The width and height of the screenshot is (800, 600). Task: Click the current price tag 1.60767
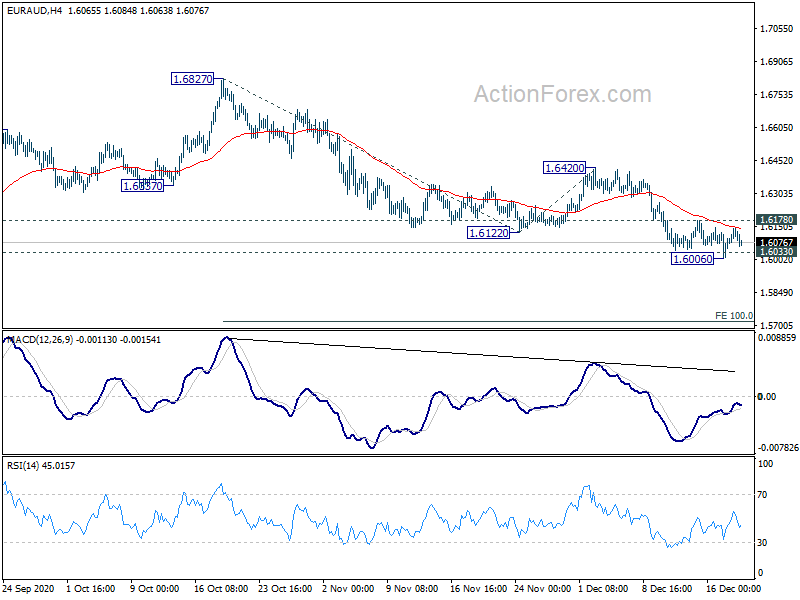pos(776,242)
